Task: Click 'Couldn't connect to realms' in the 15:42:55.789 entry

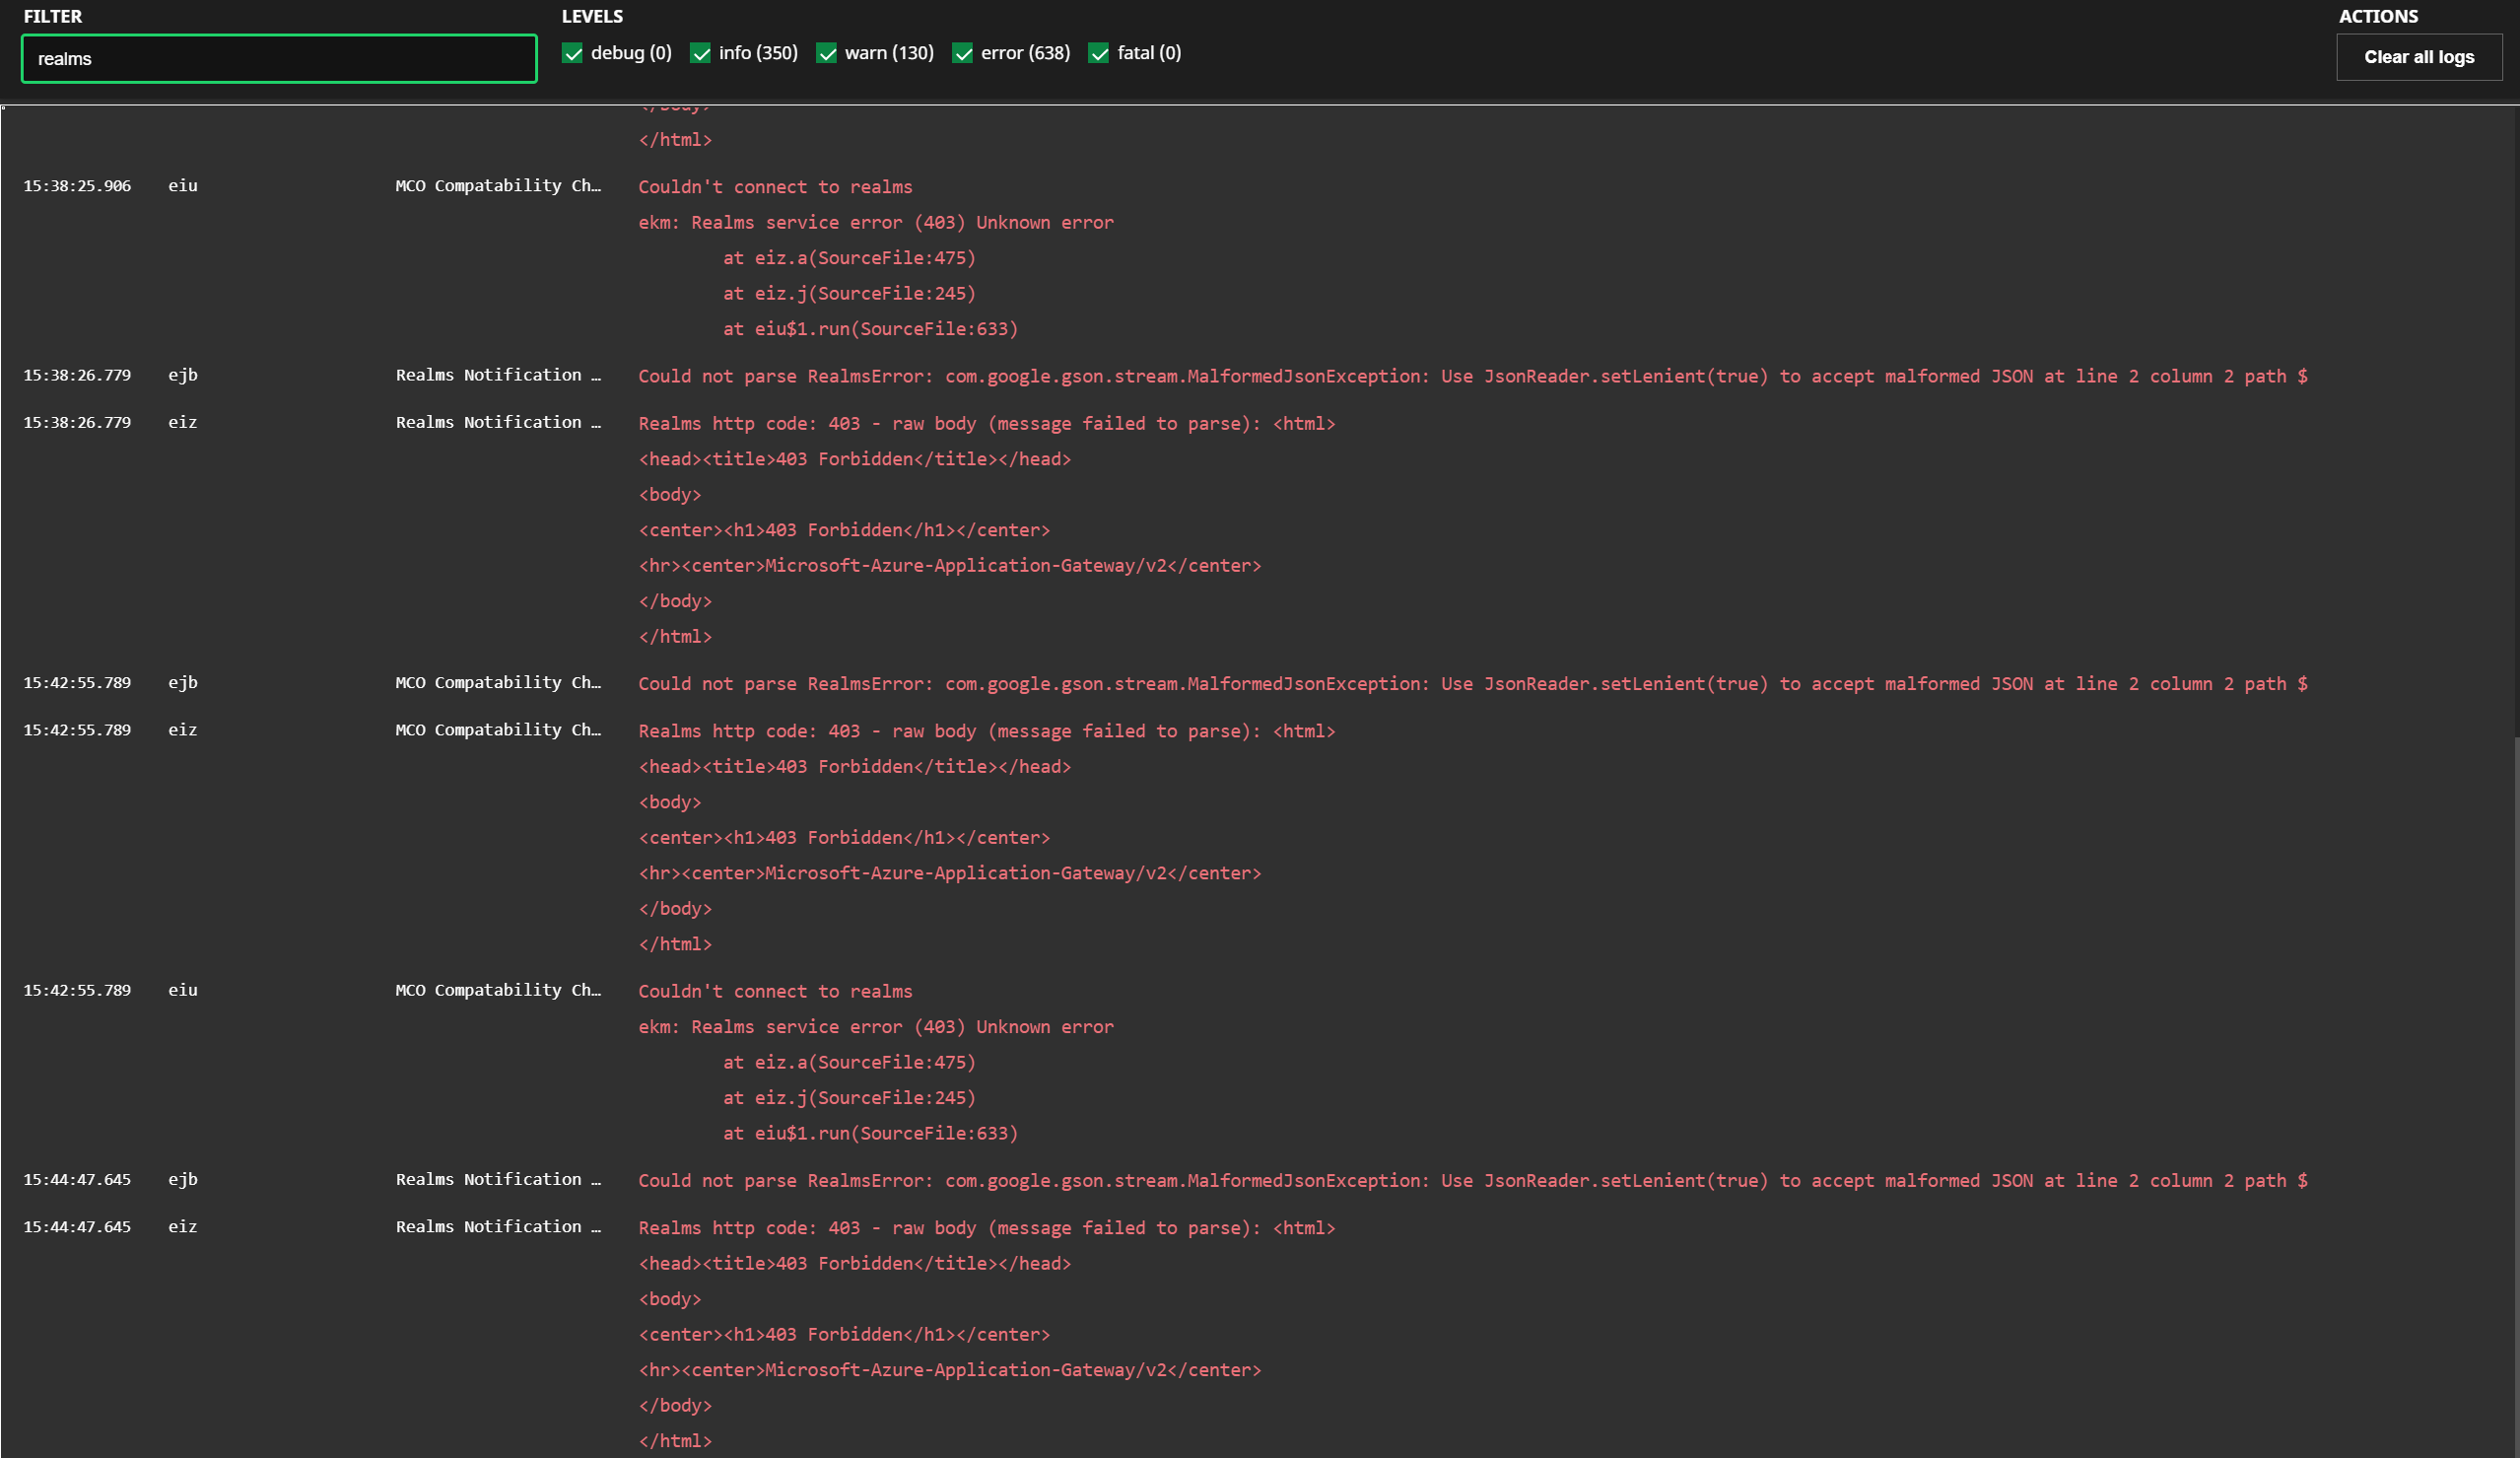Action: [x=775, y=991]
